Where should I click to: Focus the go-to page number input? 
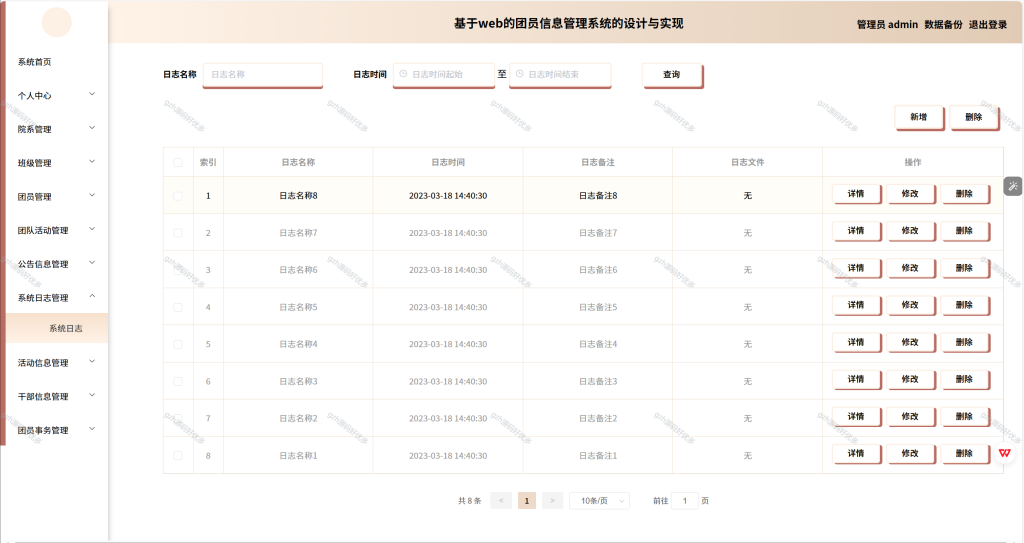685,501
